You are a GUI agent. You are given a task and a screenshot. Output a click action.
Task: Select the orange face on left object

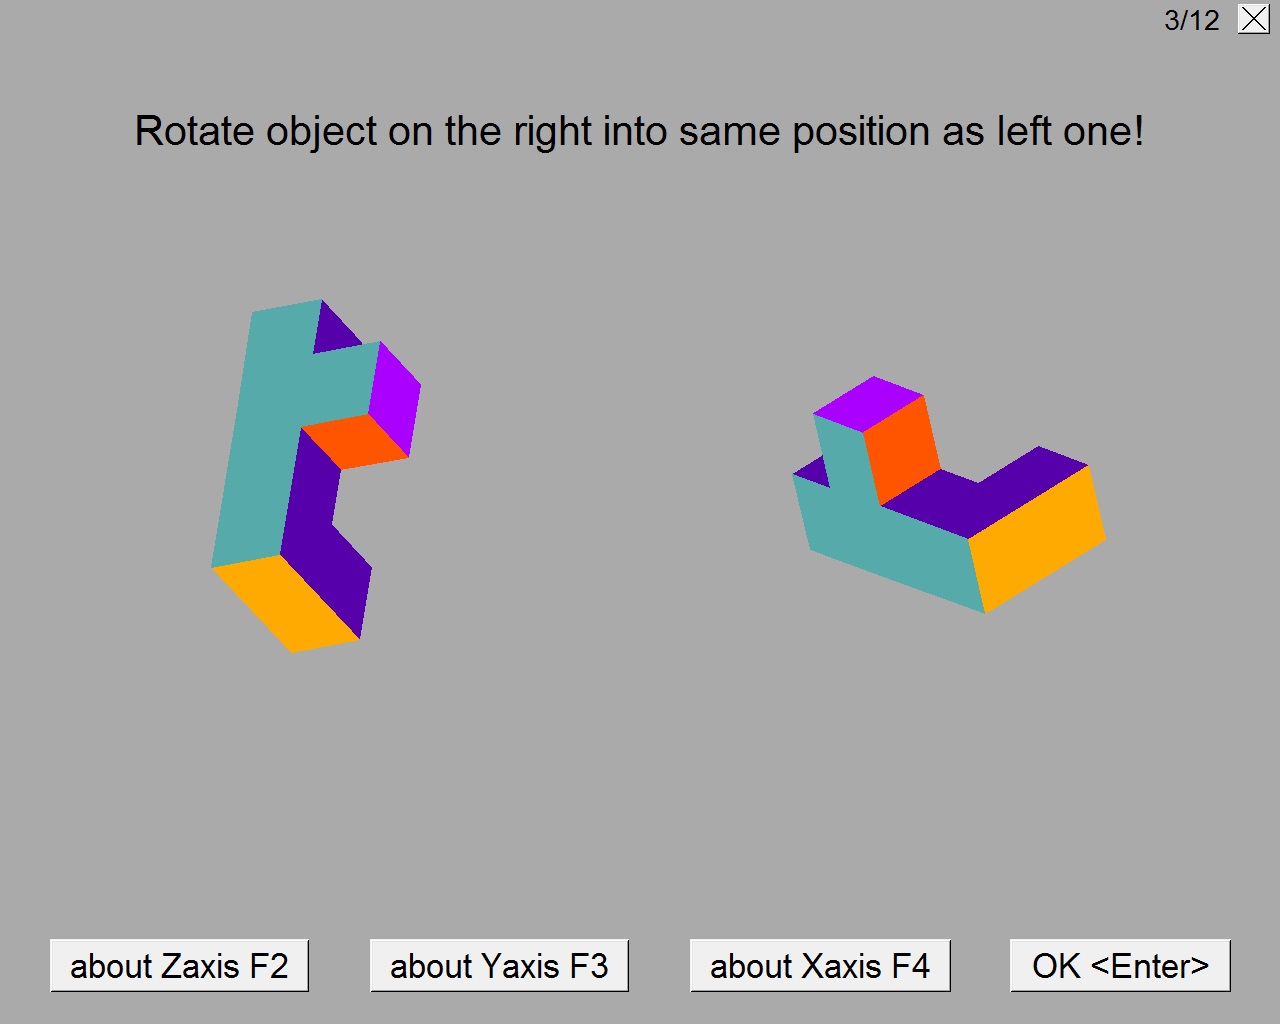click(x=355, y=441)
